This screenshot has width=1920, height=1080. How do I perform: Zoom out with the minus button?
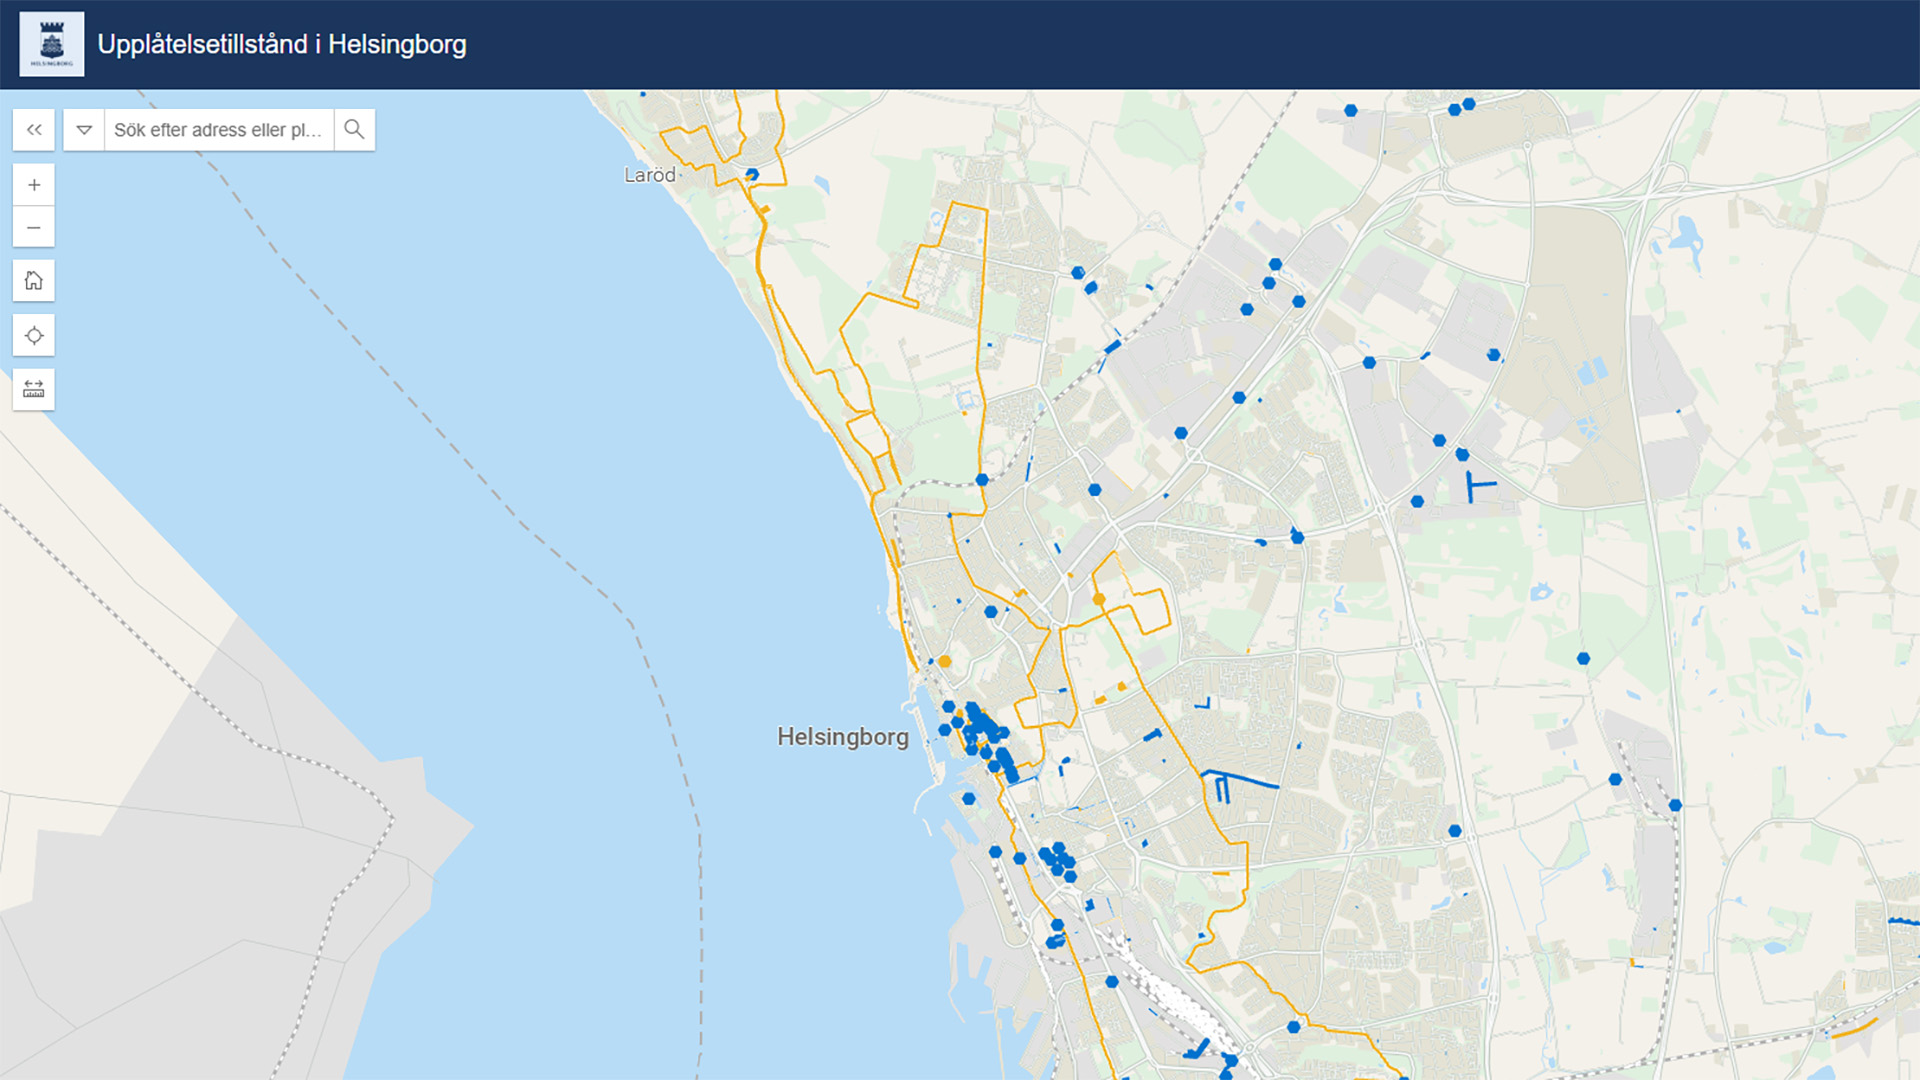coord(34,227)
